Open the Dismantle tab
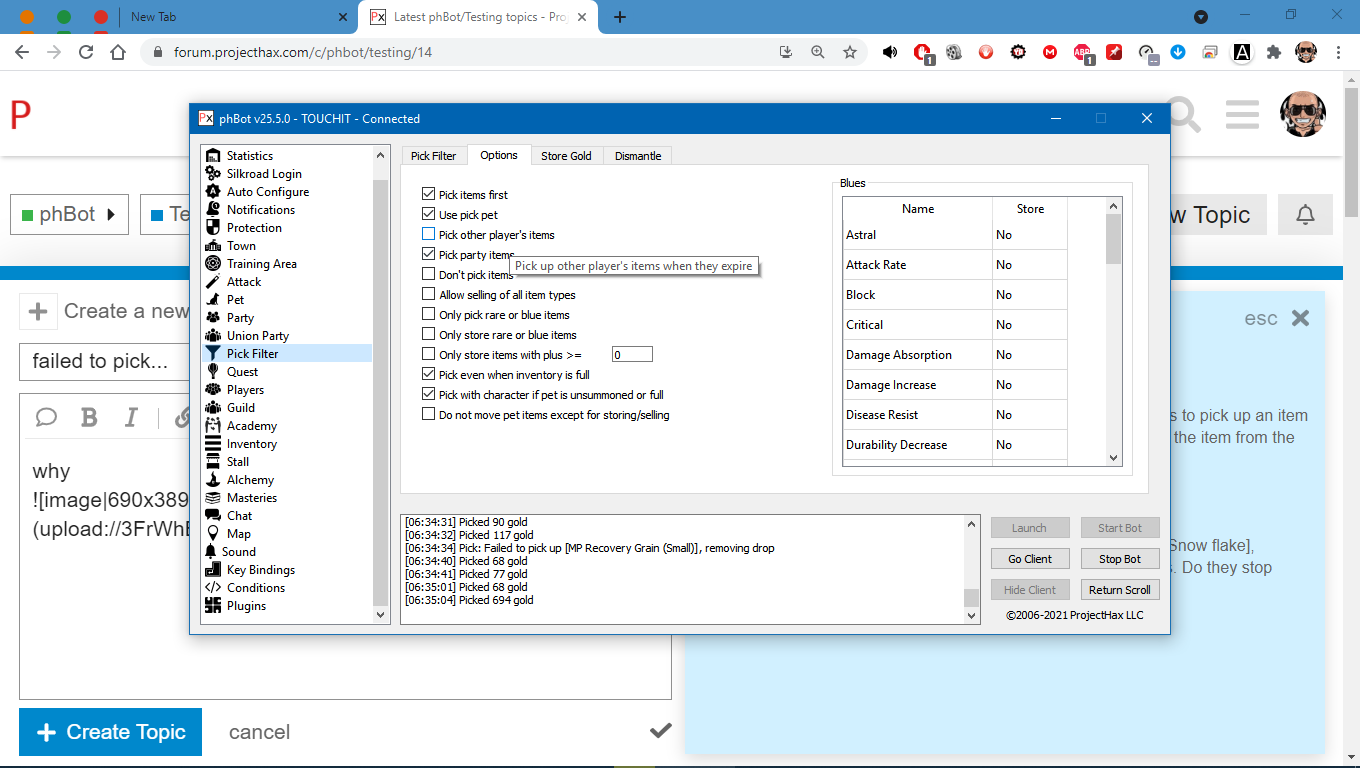Image resolution: width=1360 pixels, height=768 pixels. click(x=638, y=156)
